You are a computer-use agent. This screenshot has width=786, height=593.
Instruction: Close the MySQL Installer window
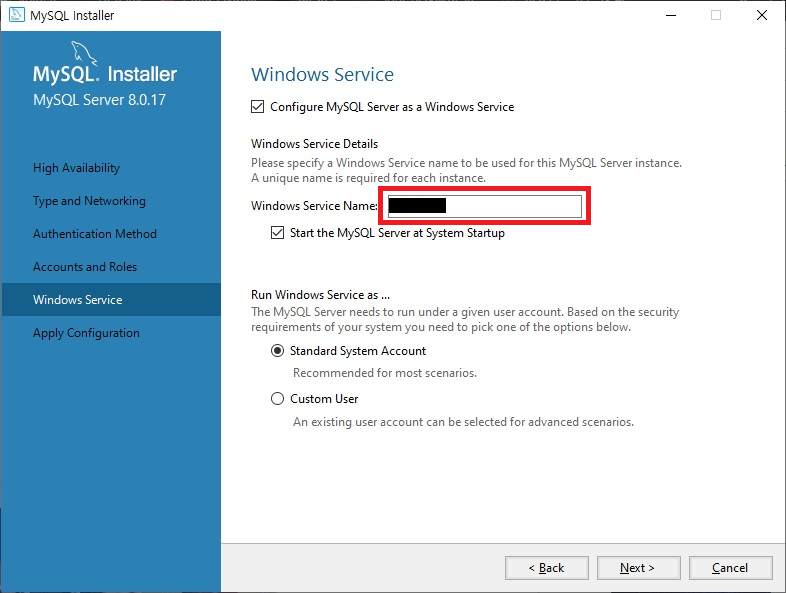pyautogui.click(x=761, y=16)
